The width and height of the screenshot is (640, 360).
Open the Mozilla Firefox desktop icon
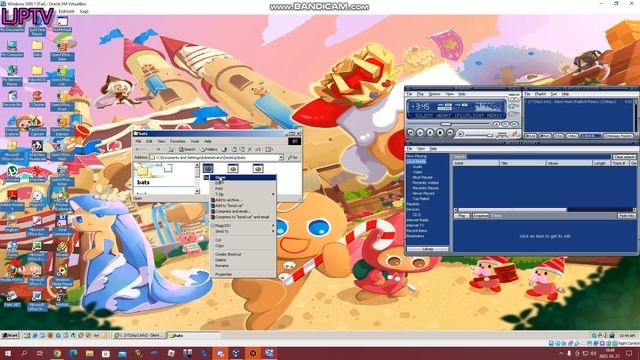point(12,274)
